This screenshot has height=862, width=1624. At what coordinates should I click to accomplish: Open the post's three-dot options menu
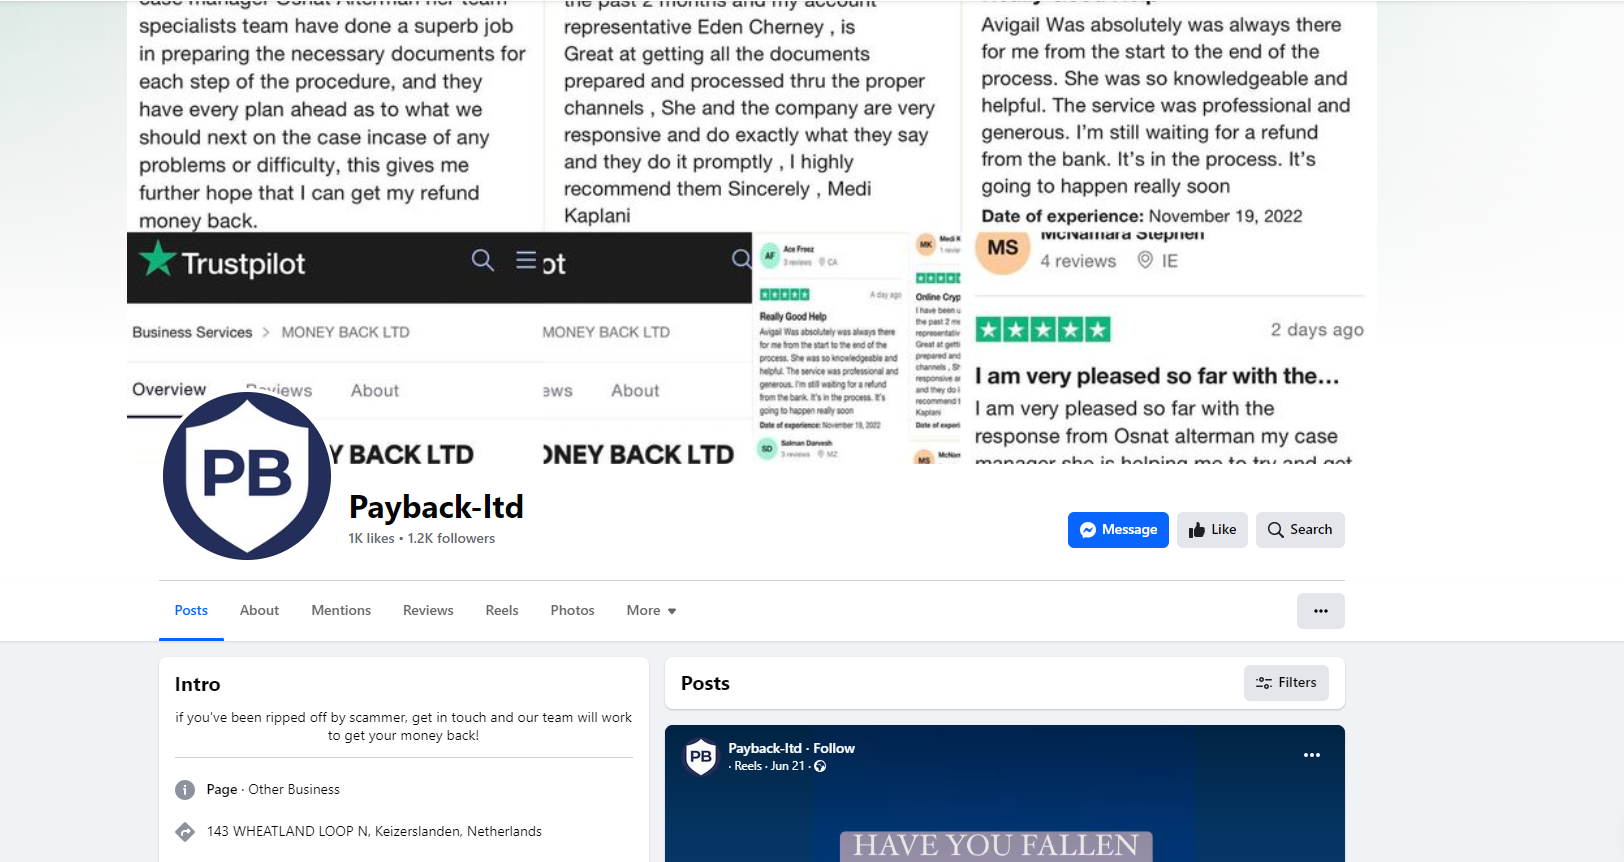click(1312, 755)
